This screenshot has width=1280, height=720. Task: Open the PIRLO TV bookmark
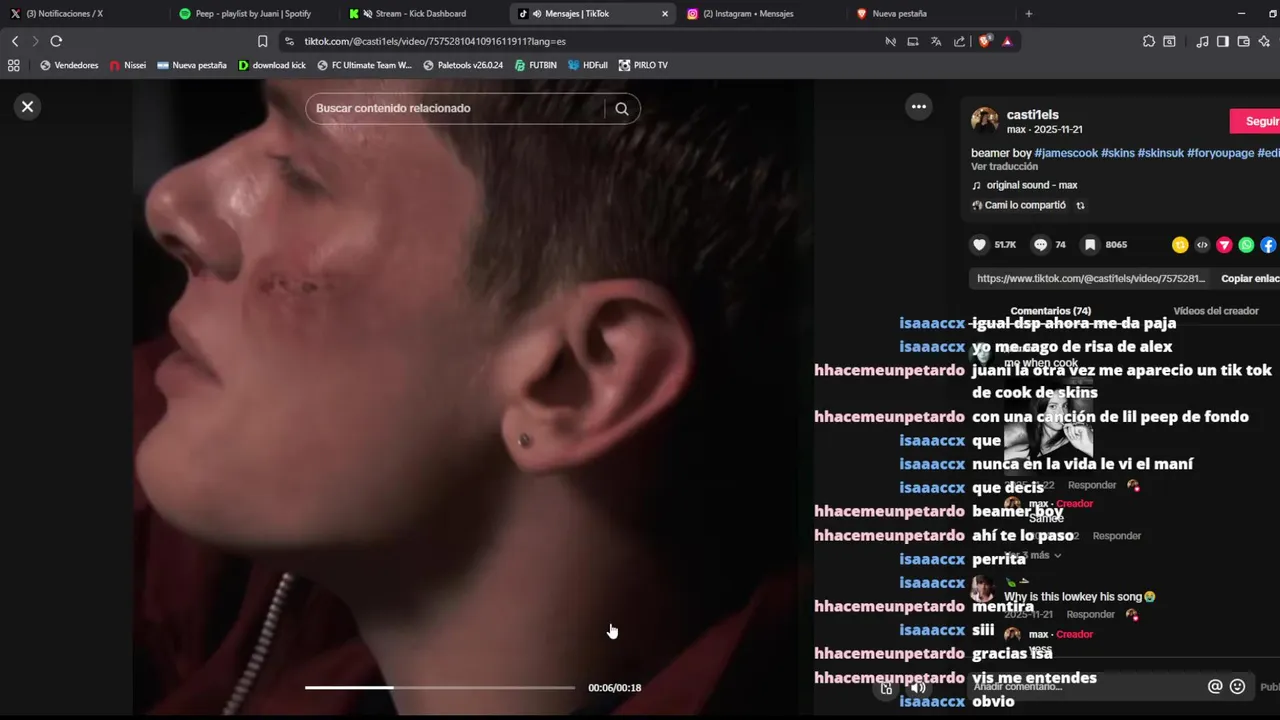(643, 65)
